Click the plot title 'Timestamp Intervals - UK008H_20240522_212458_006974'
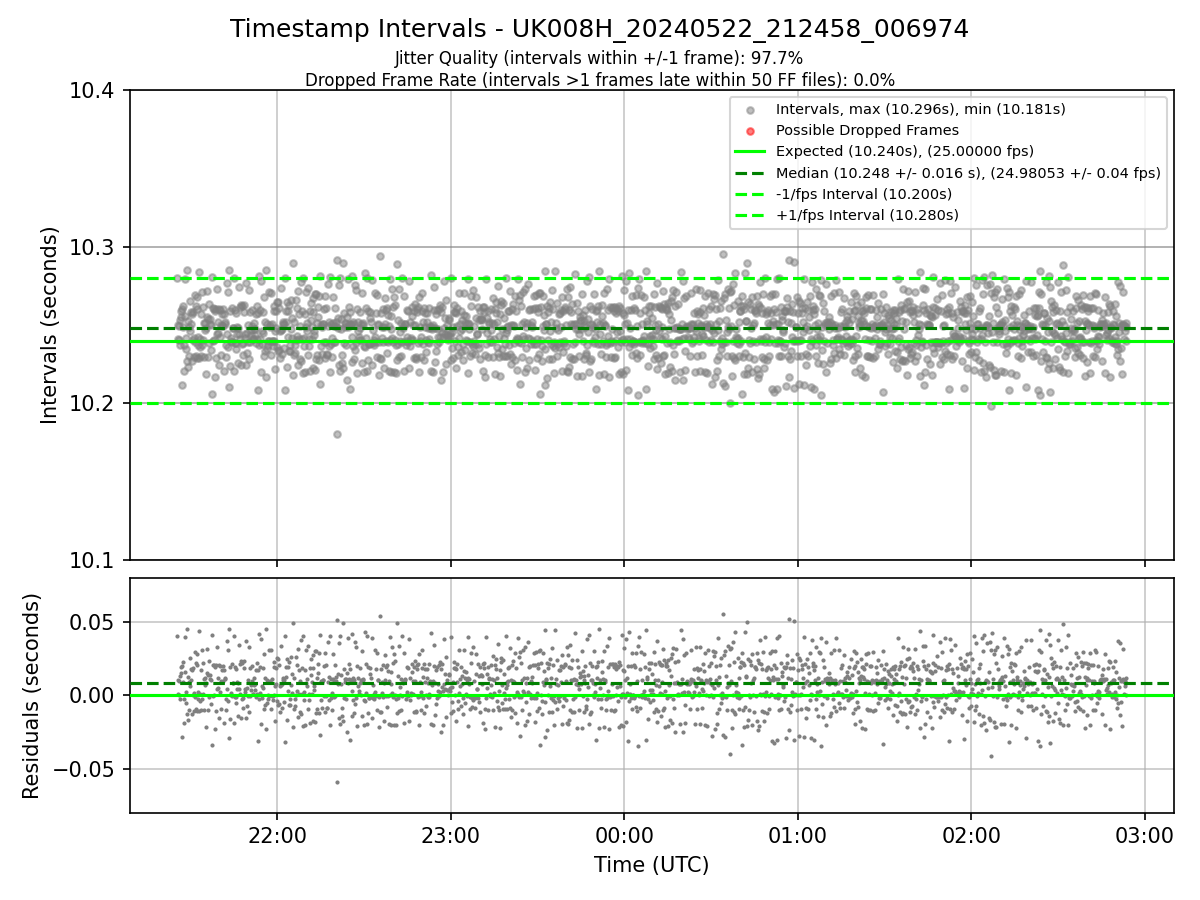The image size is (1200, 900). pos(599,29)
